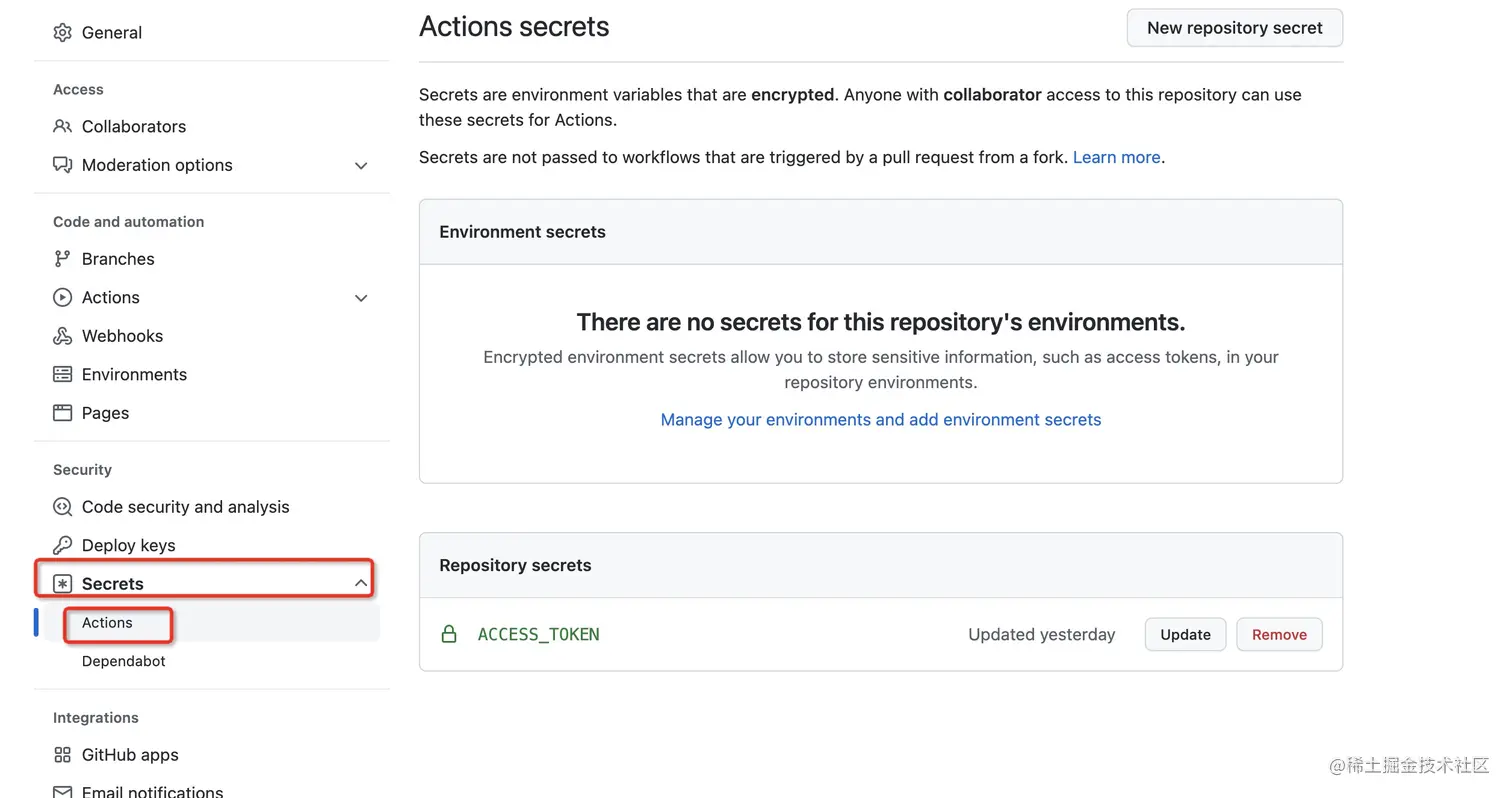1512x798 pixels.
Task: Click the lock icon beside ACCESS_TOKEN
Action: point(449,634)
